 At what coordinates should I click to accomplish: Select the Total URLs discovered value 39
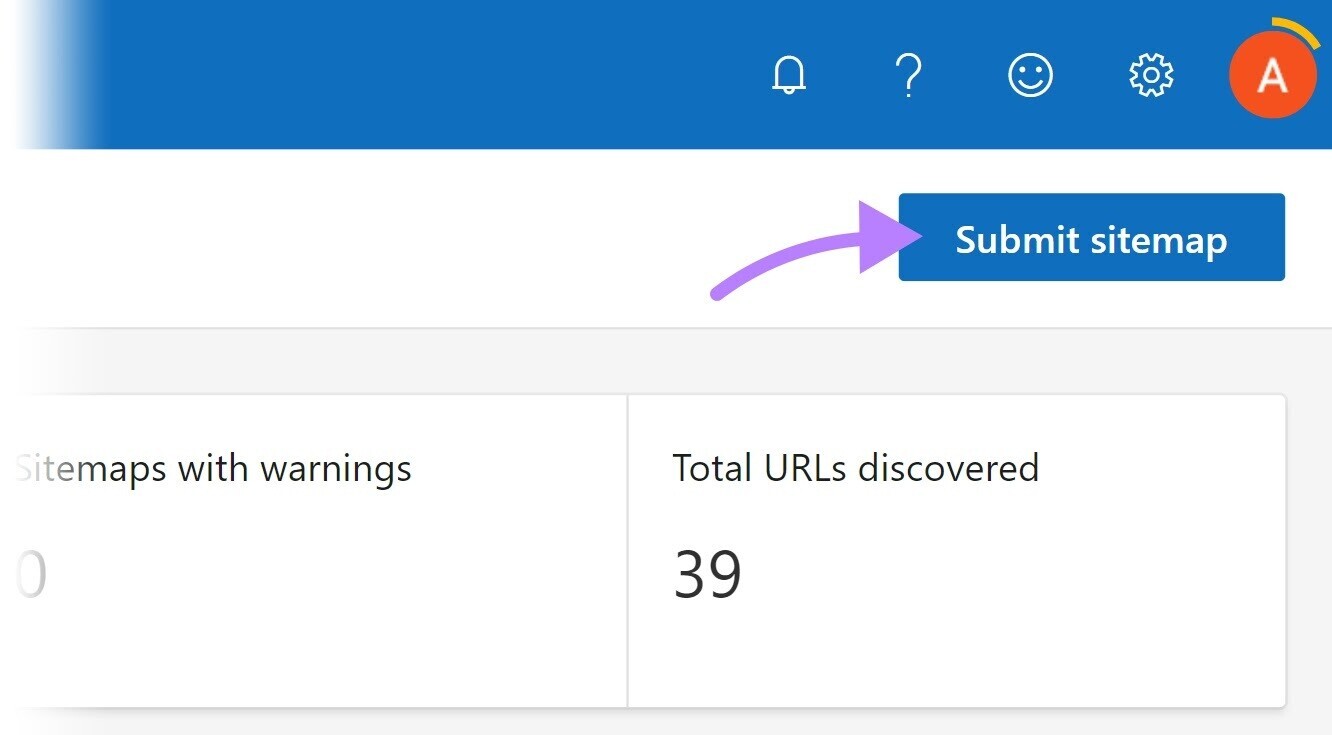tap(709, 572)
